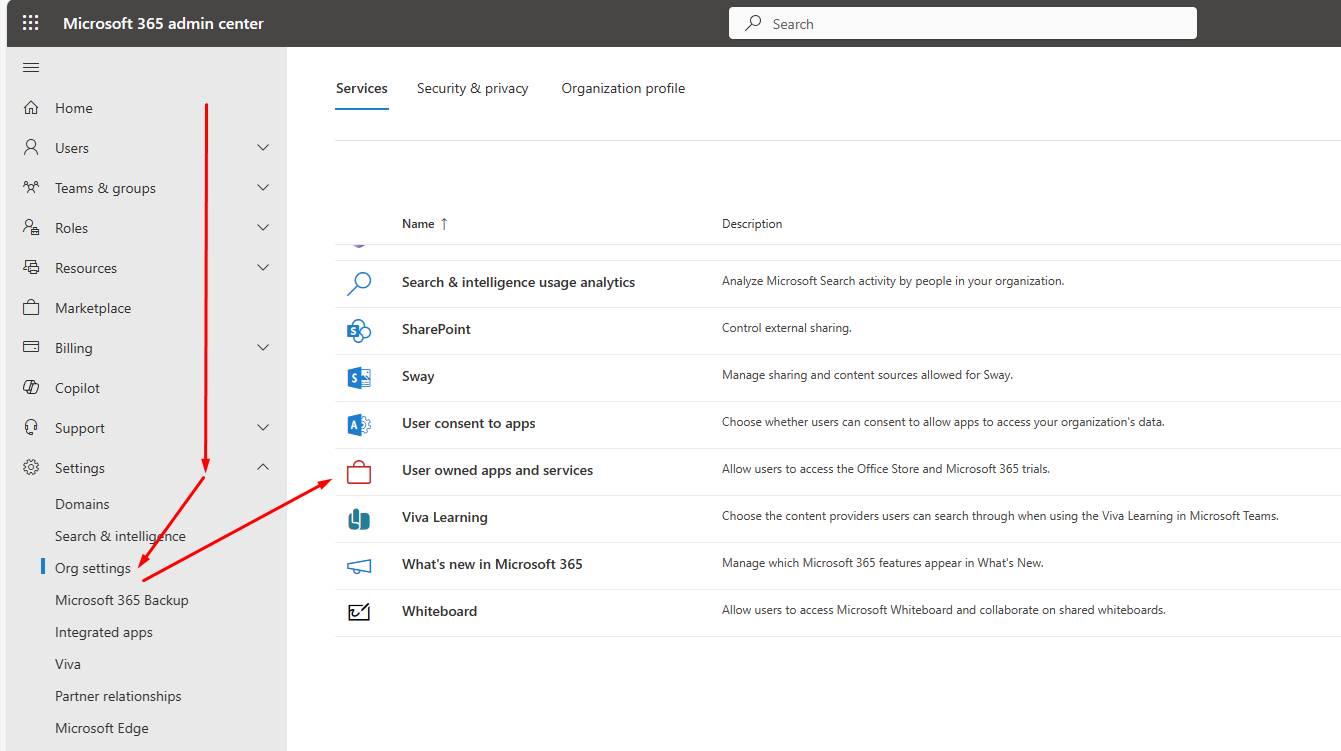The width and height of the screenshot is (1341, 751).
Task: Click the Home house icon
Action: [31, 108]
